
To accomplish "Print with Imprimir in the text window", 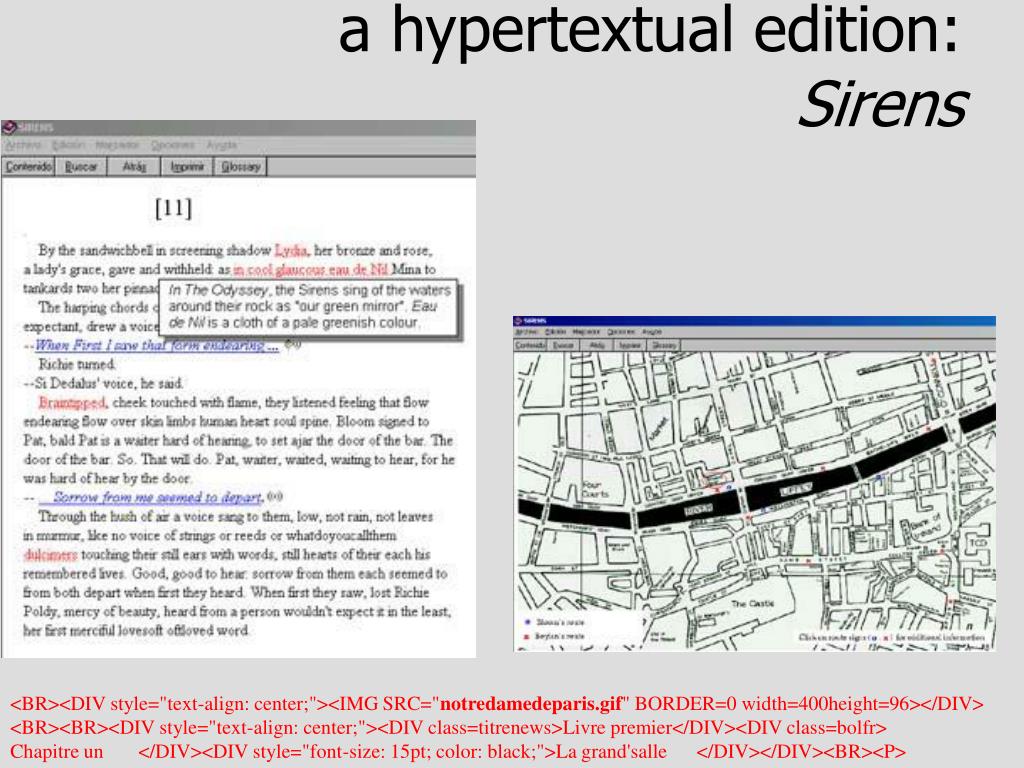I will pos(187,167).
